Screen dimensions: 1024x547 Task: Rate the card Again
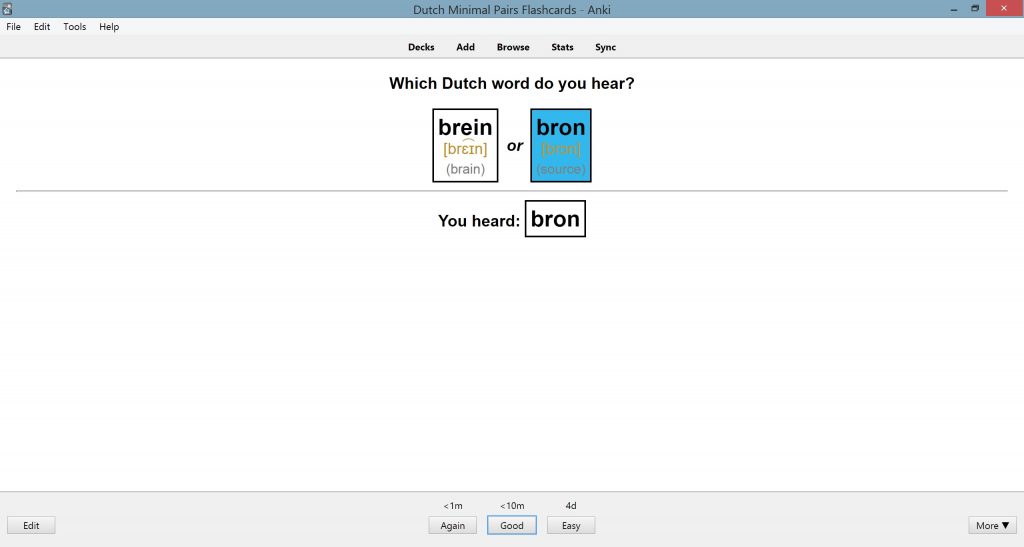(x=453, y=525)
